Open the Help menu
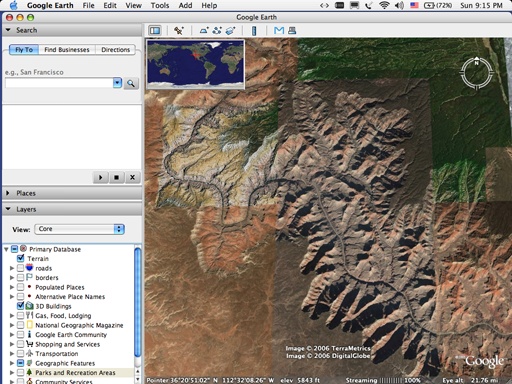 click(x=209, y=5)
